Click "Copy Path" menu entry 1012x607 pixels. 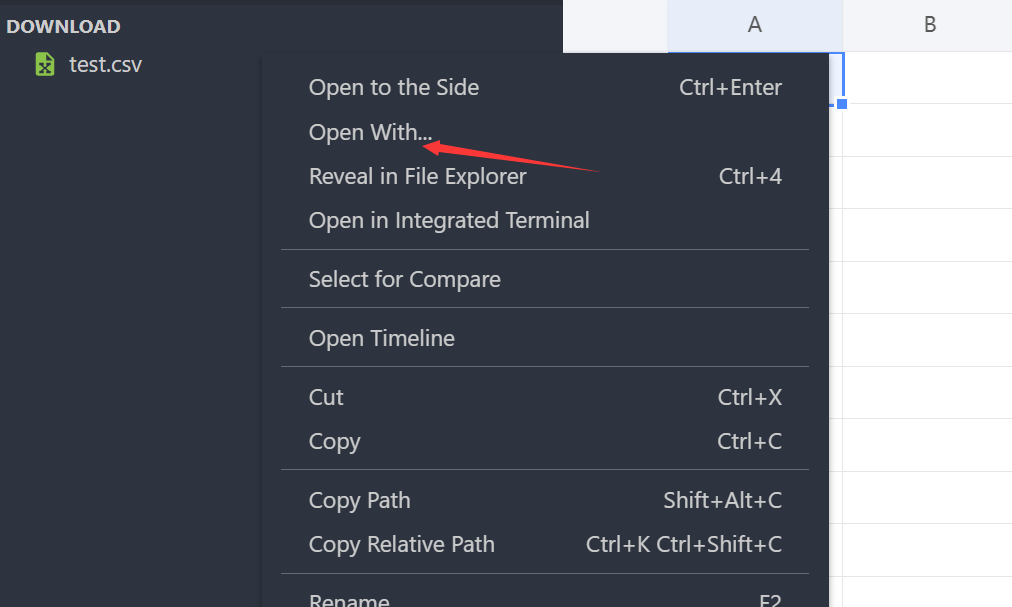pyautogui.click(x=359, y=500)
